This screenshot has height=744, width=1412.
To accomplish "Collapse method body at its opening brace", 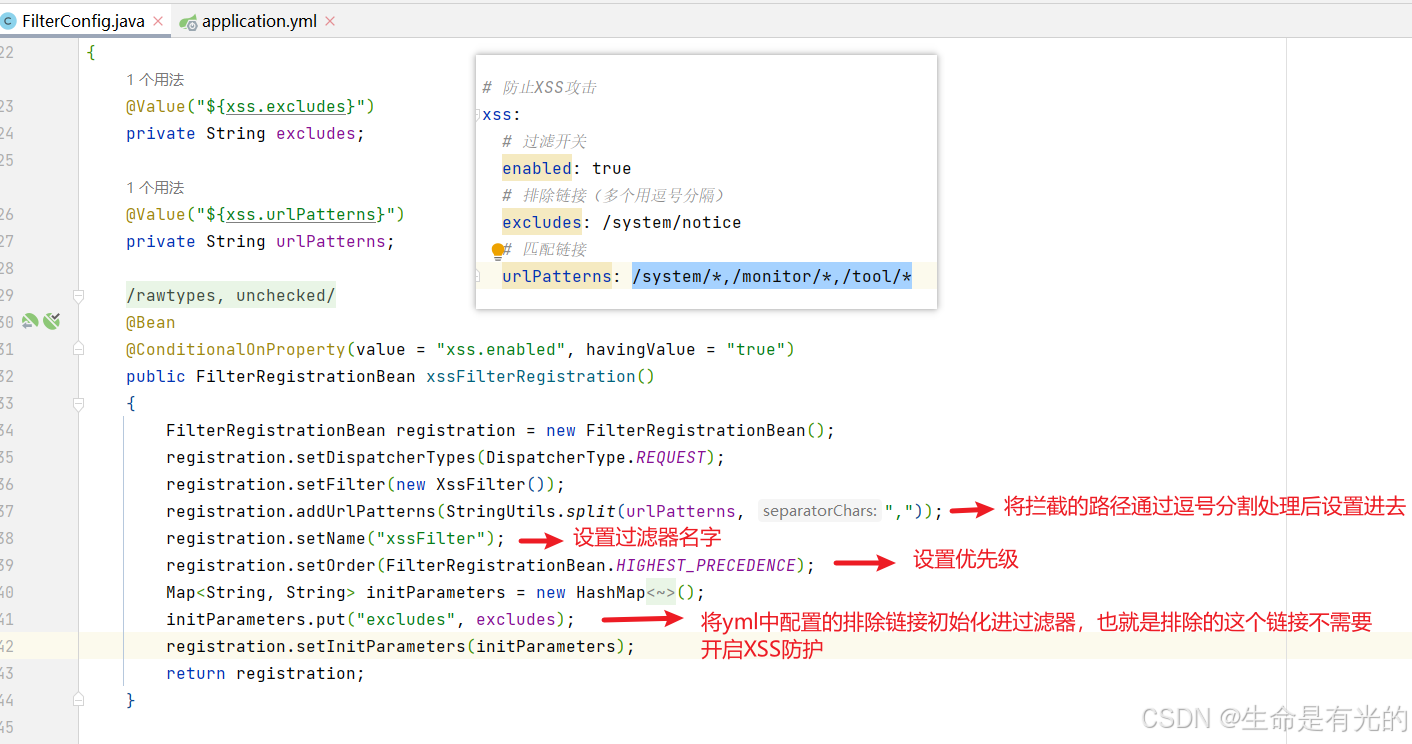I will click(78, 404).
